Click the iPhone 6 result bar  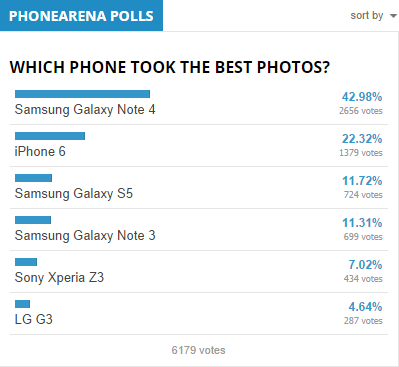coord(50,136)
